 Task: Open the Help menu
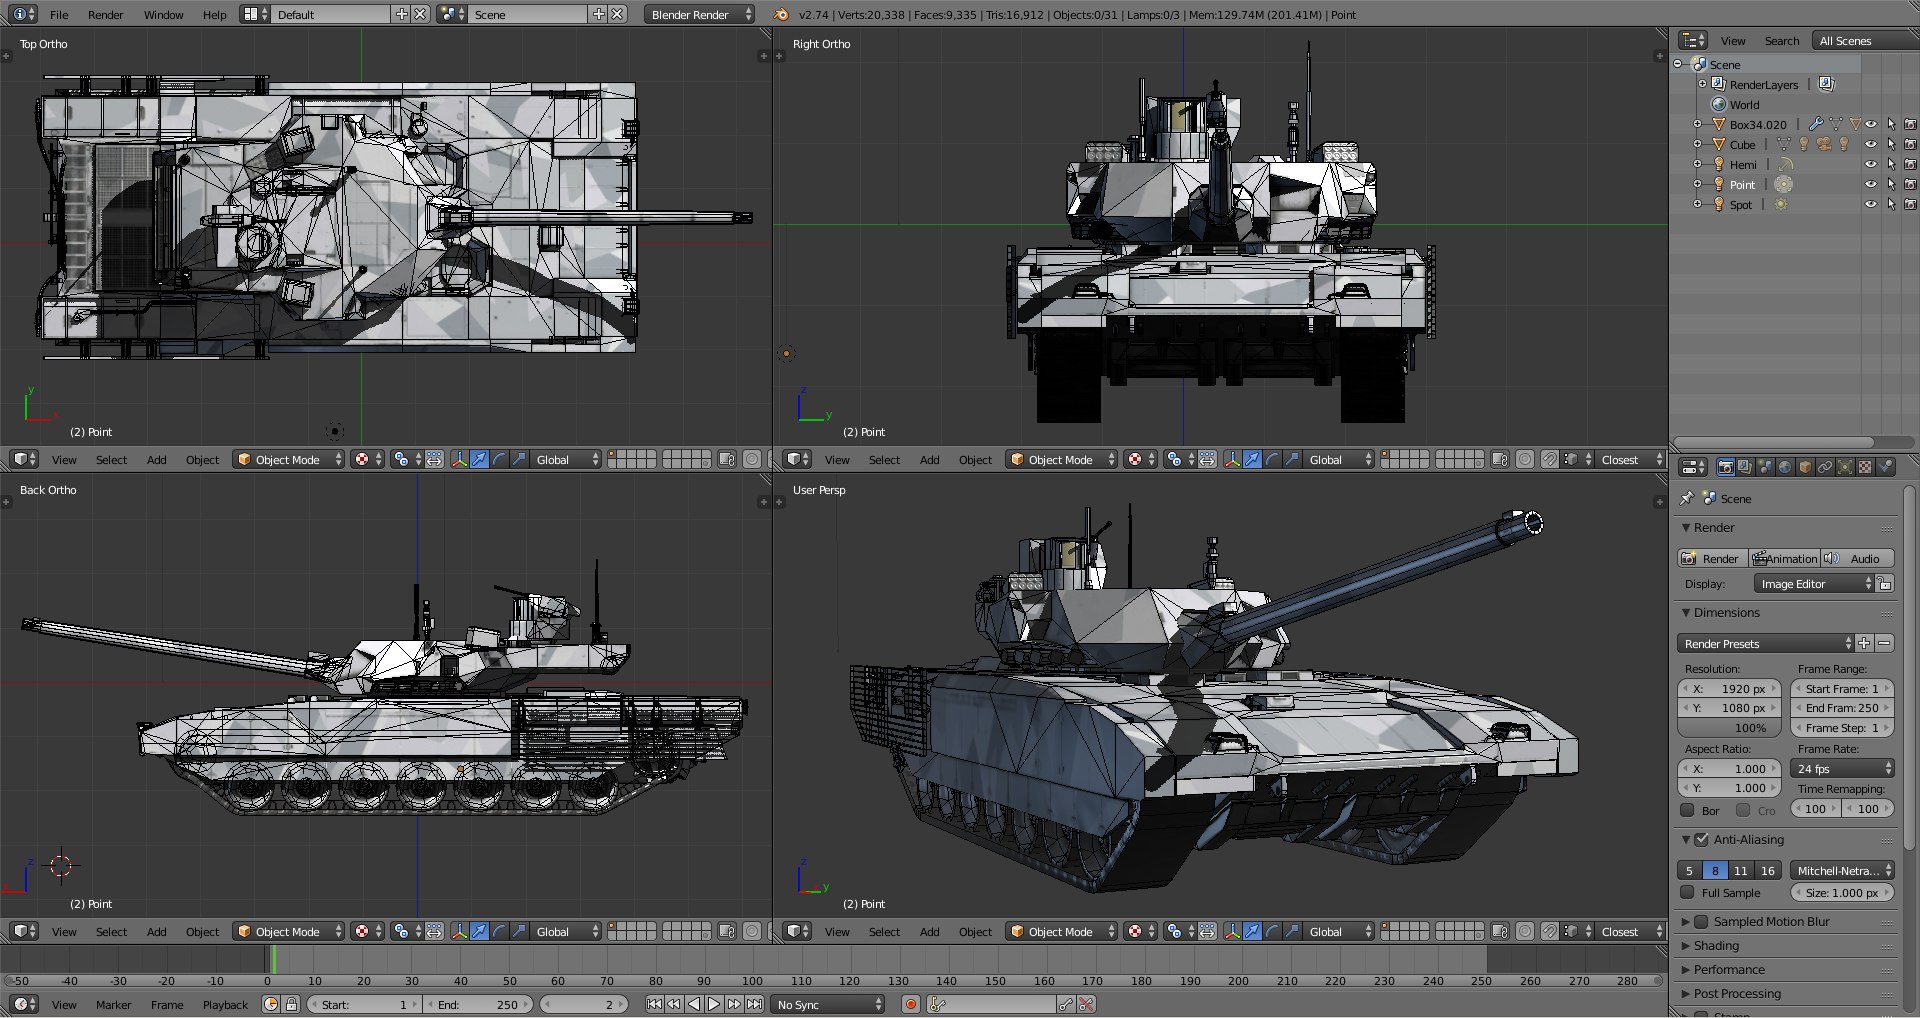[214, 14]
